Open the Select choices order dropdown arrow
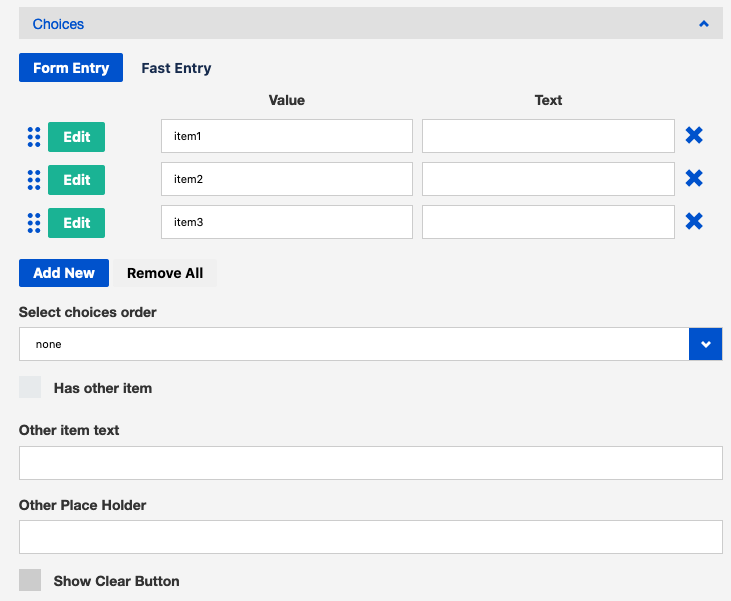The width and height of the screenshot is (731, 601). click(x=705, y=344)
